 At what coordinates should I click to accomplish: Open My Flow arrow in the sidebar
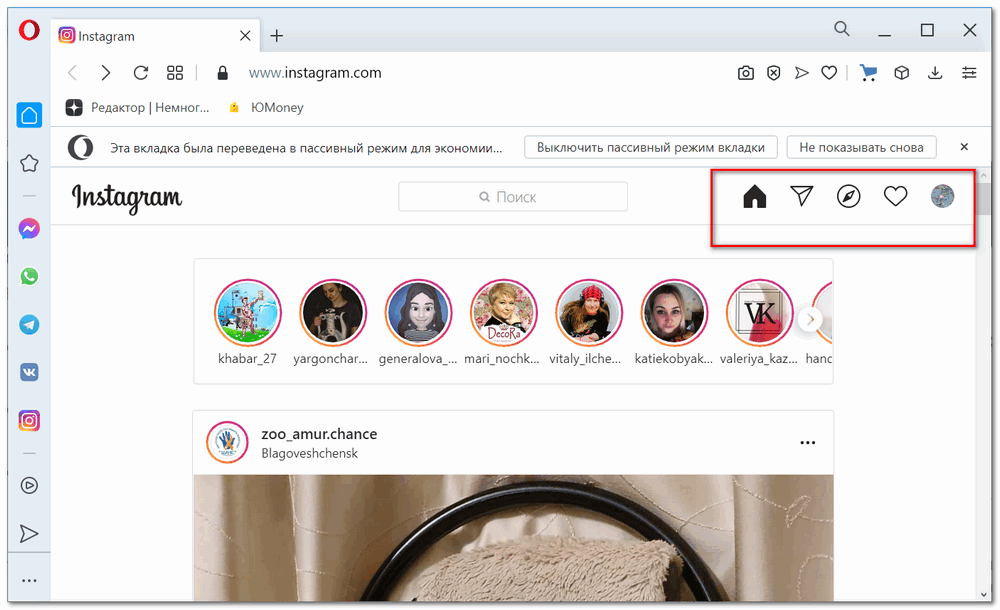click(29, 533)
